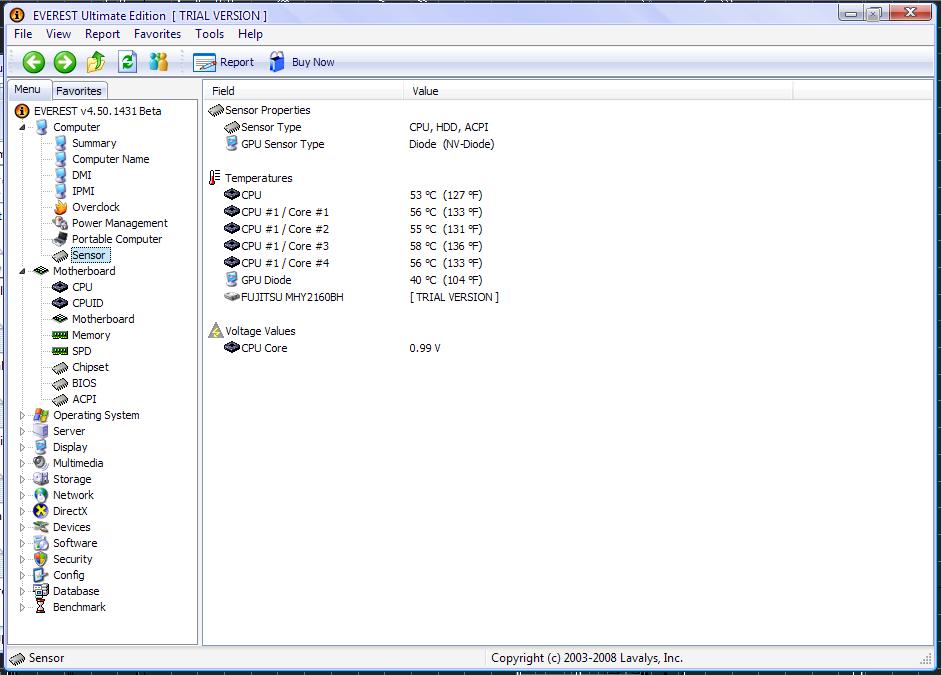Select Computer Name in the tree
The image size is (941, 675).
(110, 159)
